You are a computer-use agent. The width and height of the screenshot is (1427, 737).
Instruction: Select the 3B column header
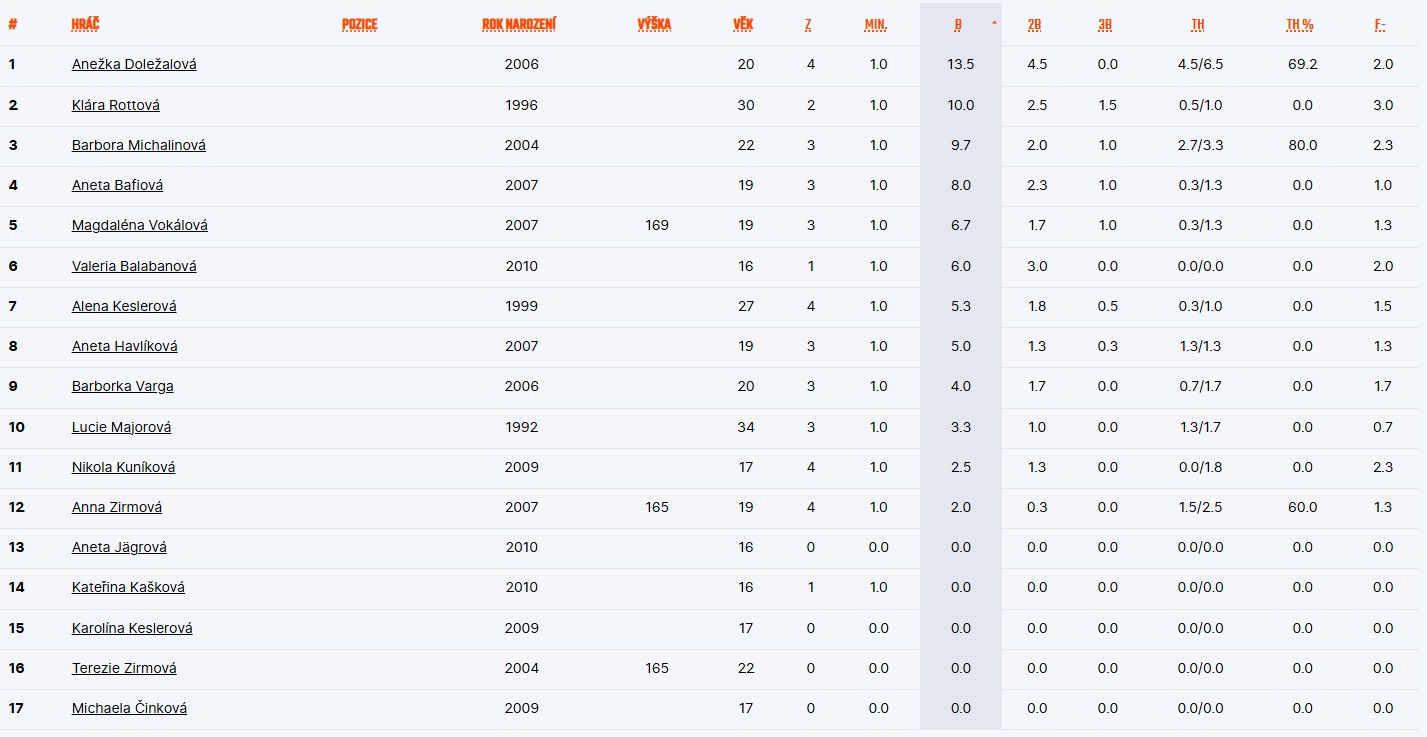(x=1105, y=24)
